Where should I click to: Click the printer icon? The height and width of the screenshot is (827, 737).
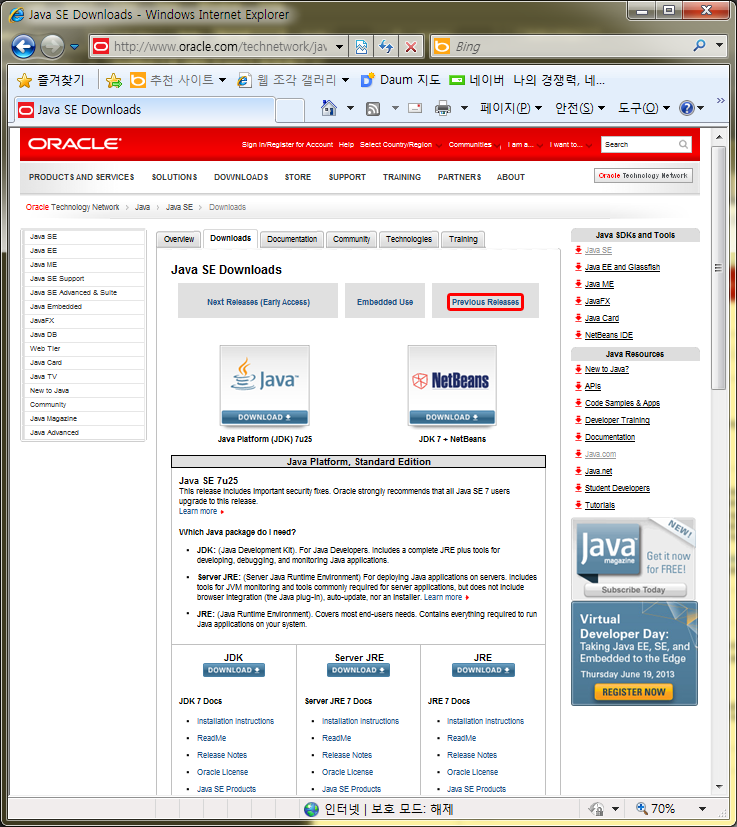(443, 108)
